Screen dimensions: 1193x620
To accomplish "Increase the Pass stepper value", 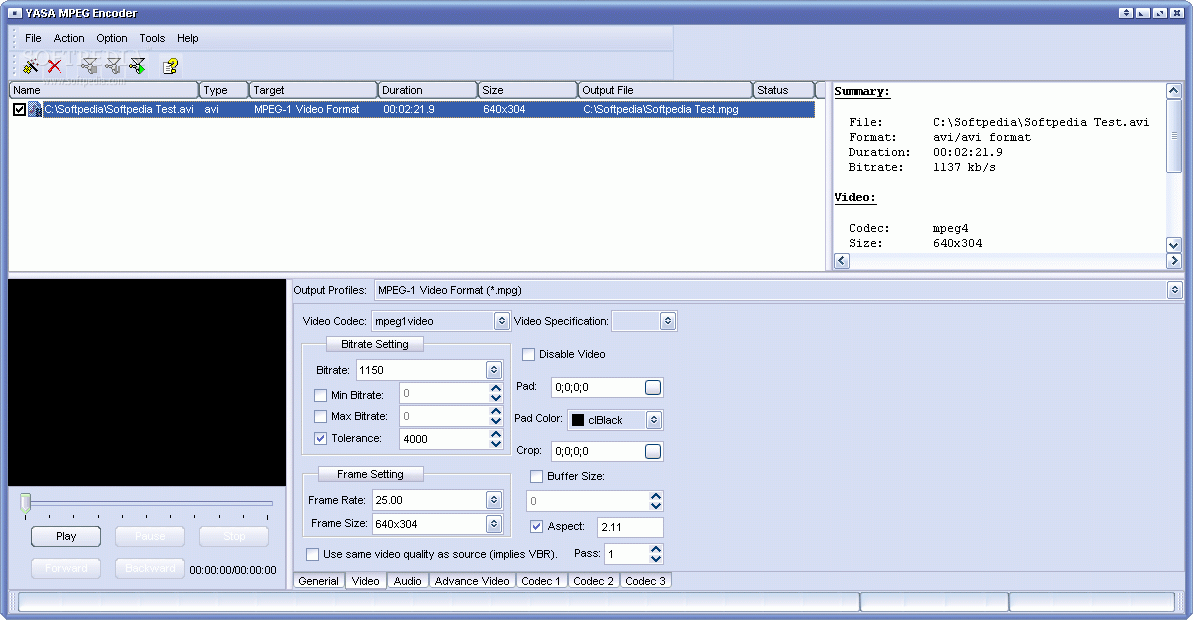I will pos(656,549).
